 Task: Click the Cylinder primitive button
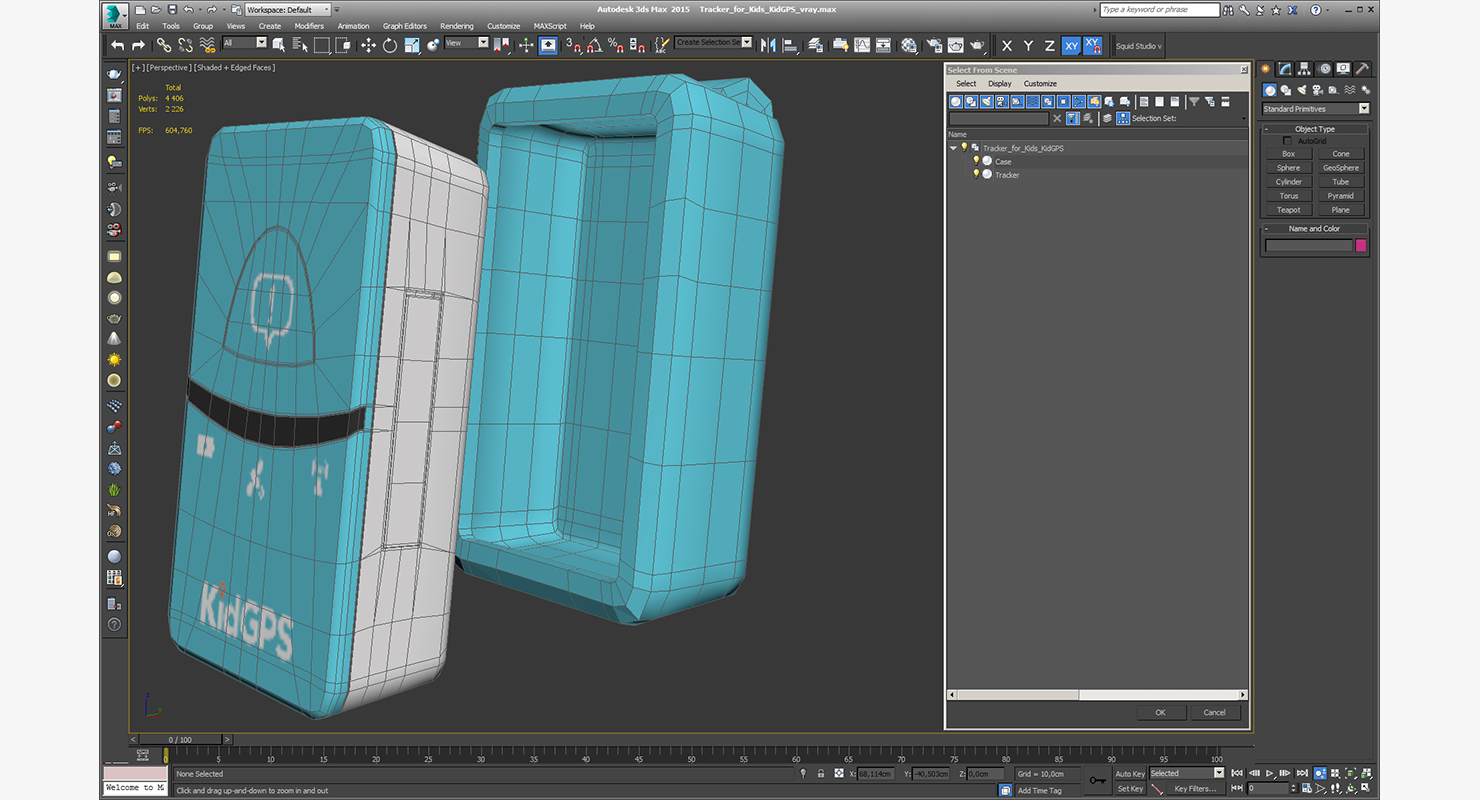click(1289, 182)
